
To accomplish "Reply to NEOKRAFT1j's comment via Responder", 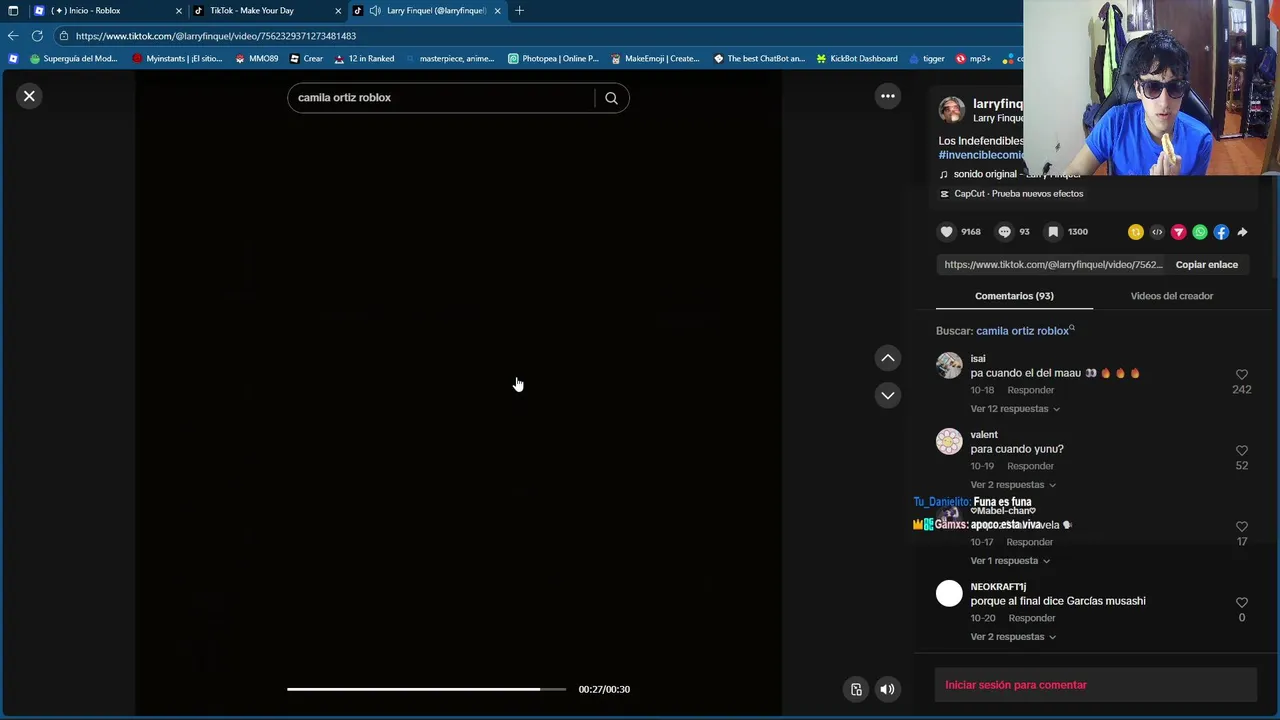I will click(x=1031, y=618).
